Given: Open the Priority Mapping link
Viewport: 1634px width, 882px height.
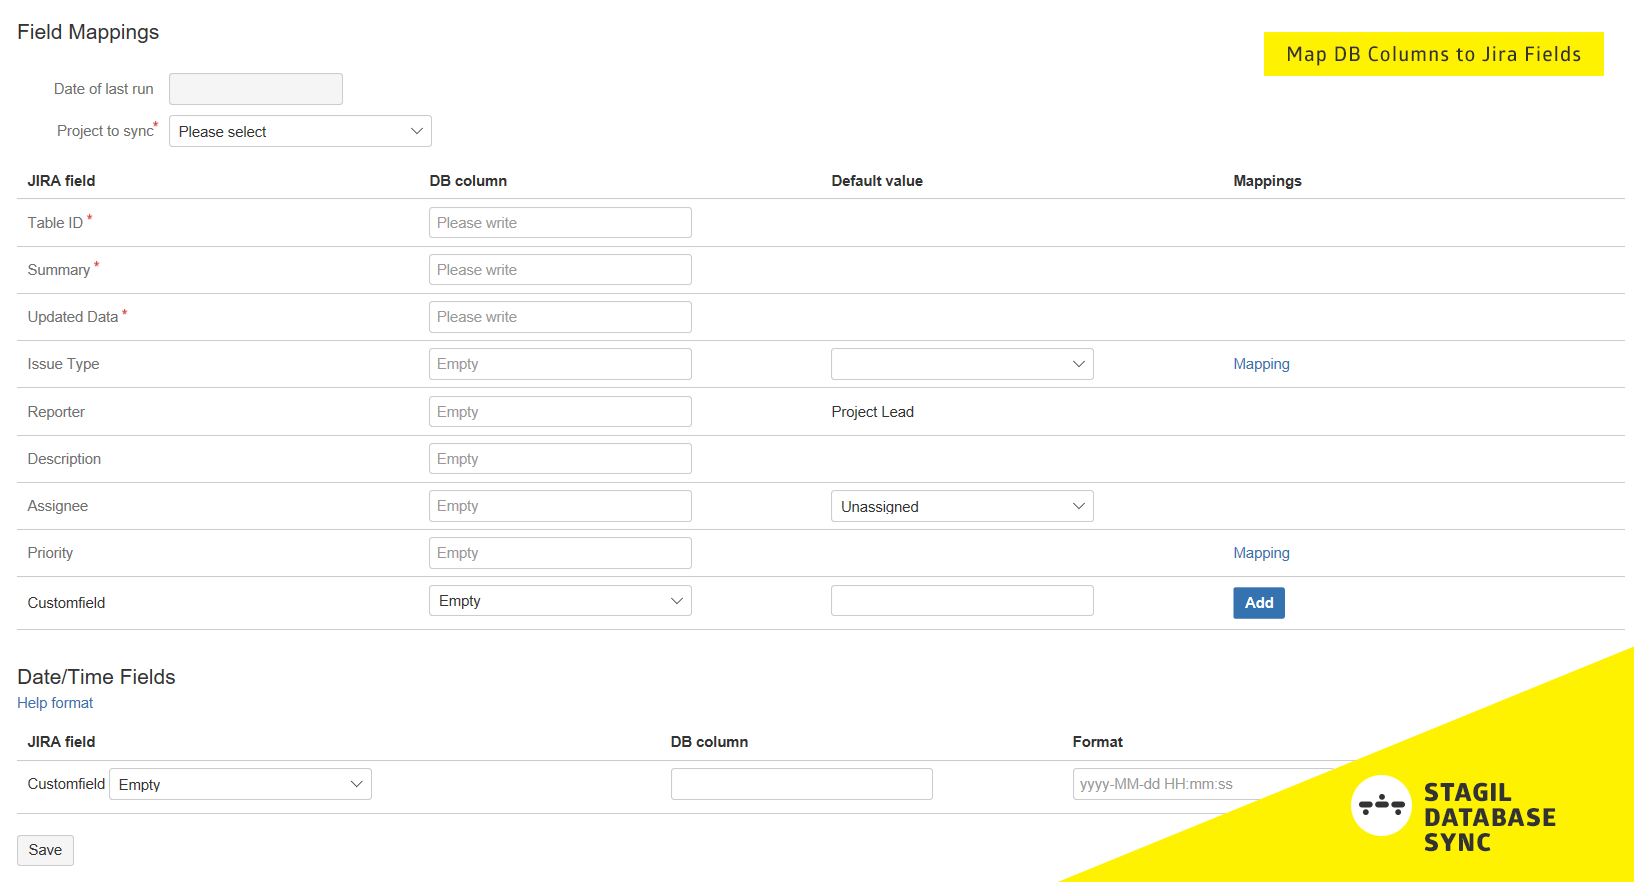Looking at the screenshot, I should 1261,553.
